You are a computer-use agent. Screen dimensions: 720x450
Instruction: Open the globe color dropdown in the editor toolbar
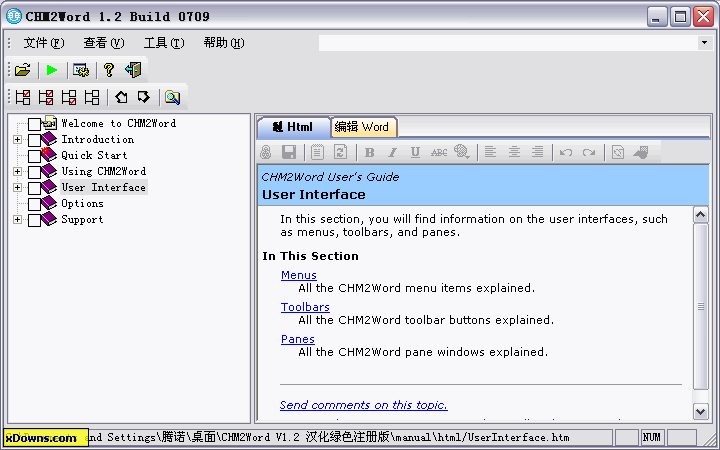[462, 152]
